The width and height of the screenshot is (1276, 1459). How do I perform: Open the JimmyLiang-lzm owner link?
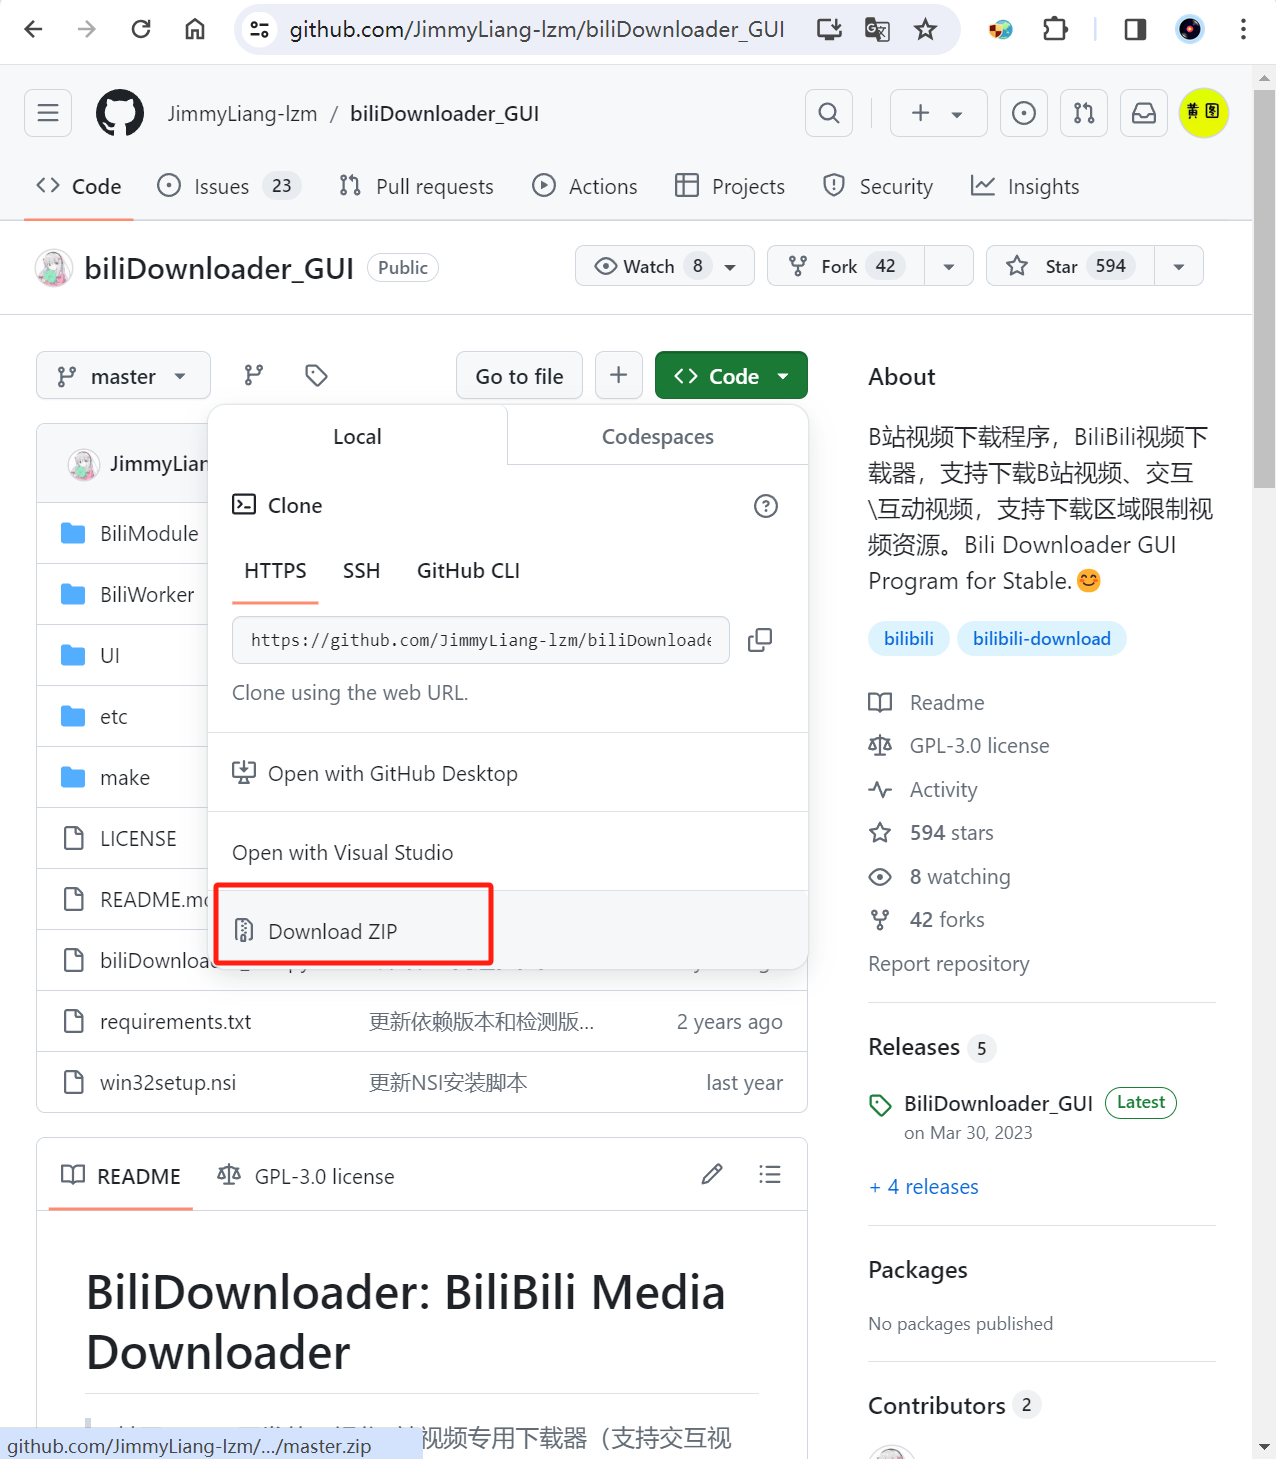tap(242, 113)
